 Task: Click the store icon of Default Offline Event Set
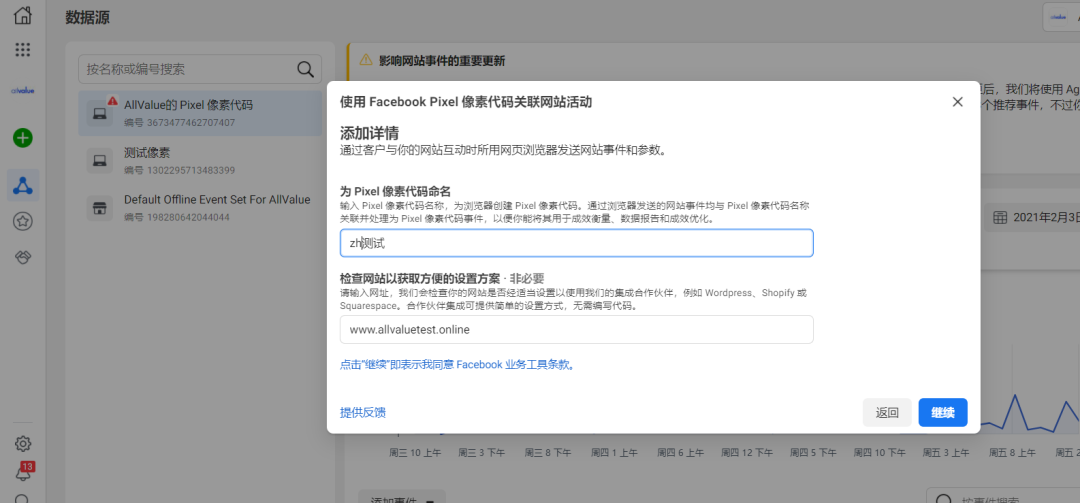99,207
